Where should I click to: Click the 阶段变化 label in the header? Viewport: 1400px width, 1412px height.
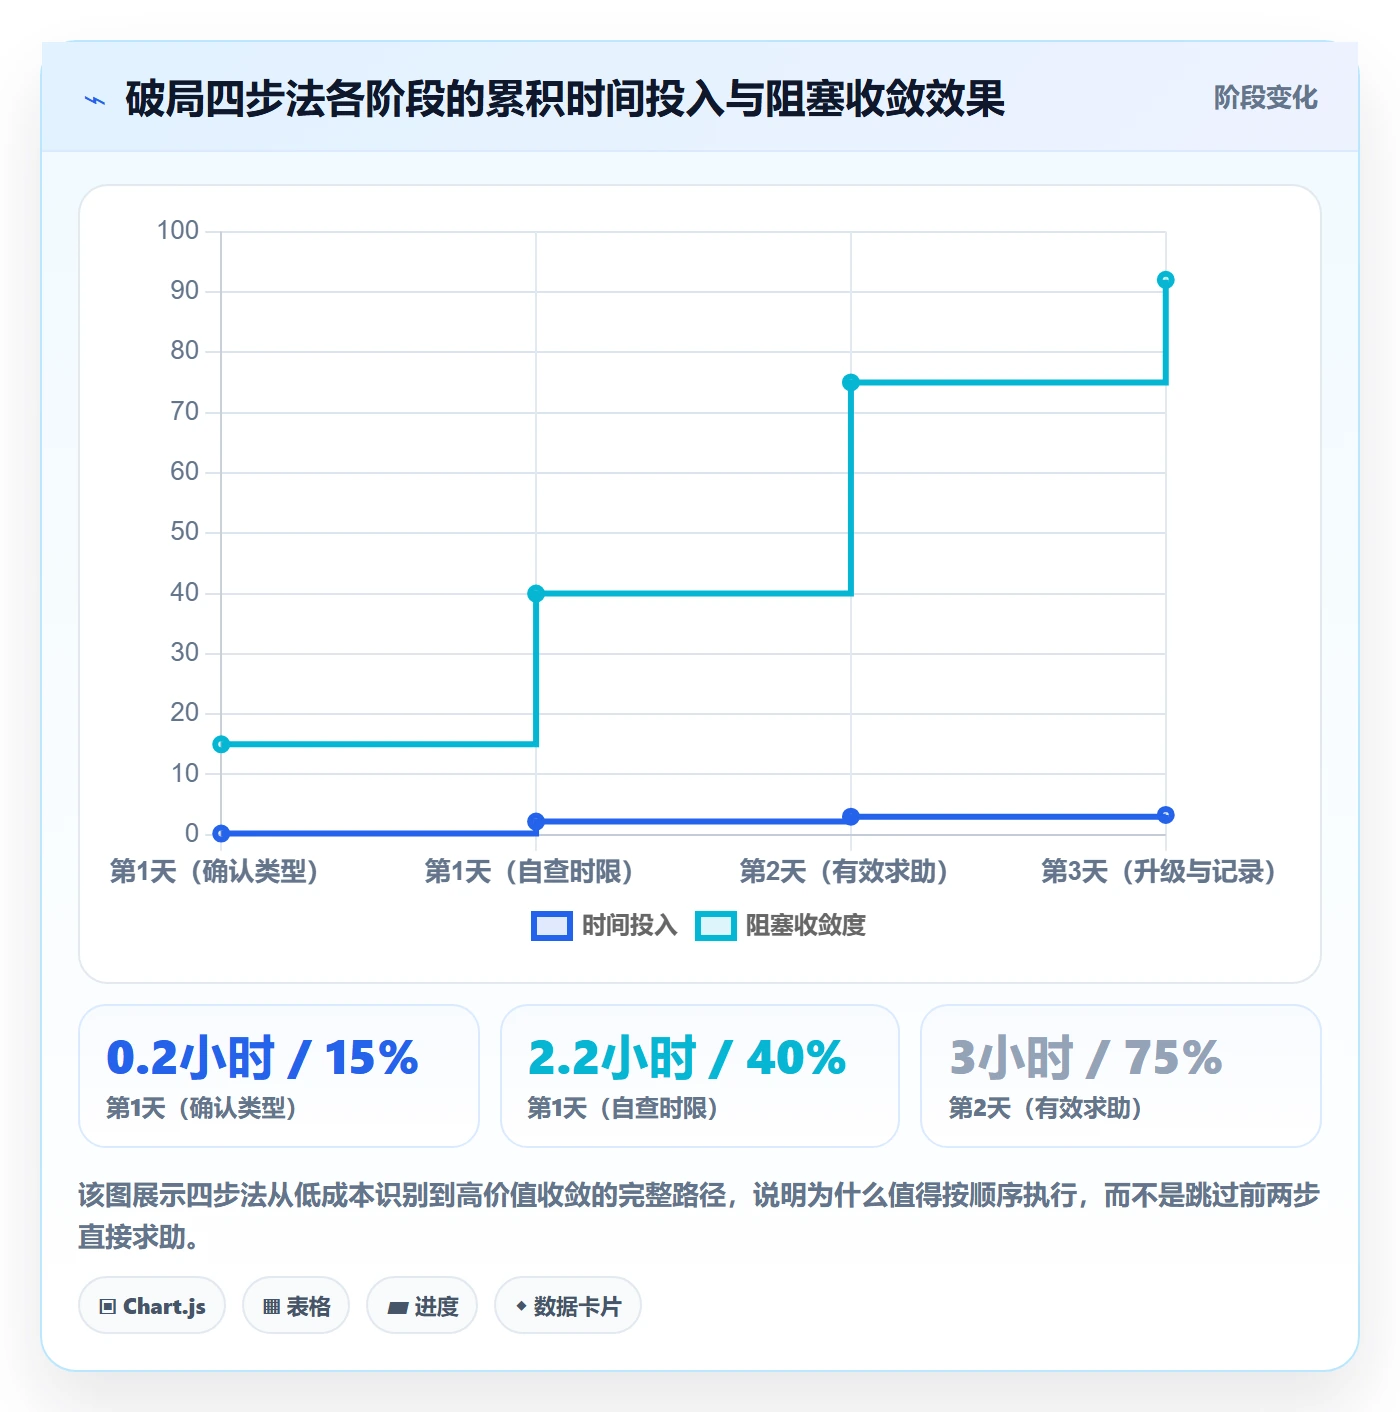click(1265, 98)
